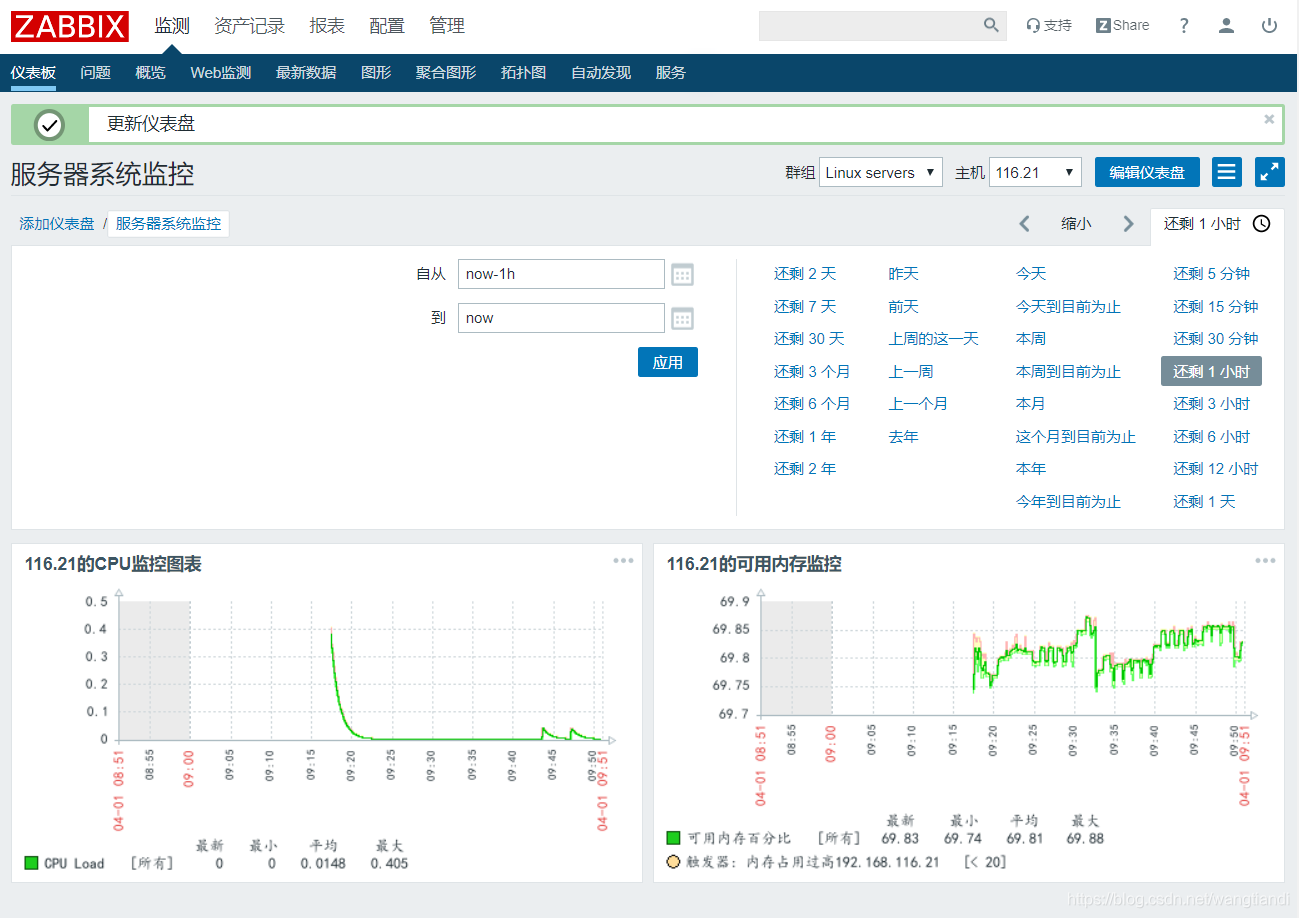Open the 报表 main menu
Image resolution: width=1299 pixels, height=918 pixels.
tap(327, 26)
